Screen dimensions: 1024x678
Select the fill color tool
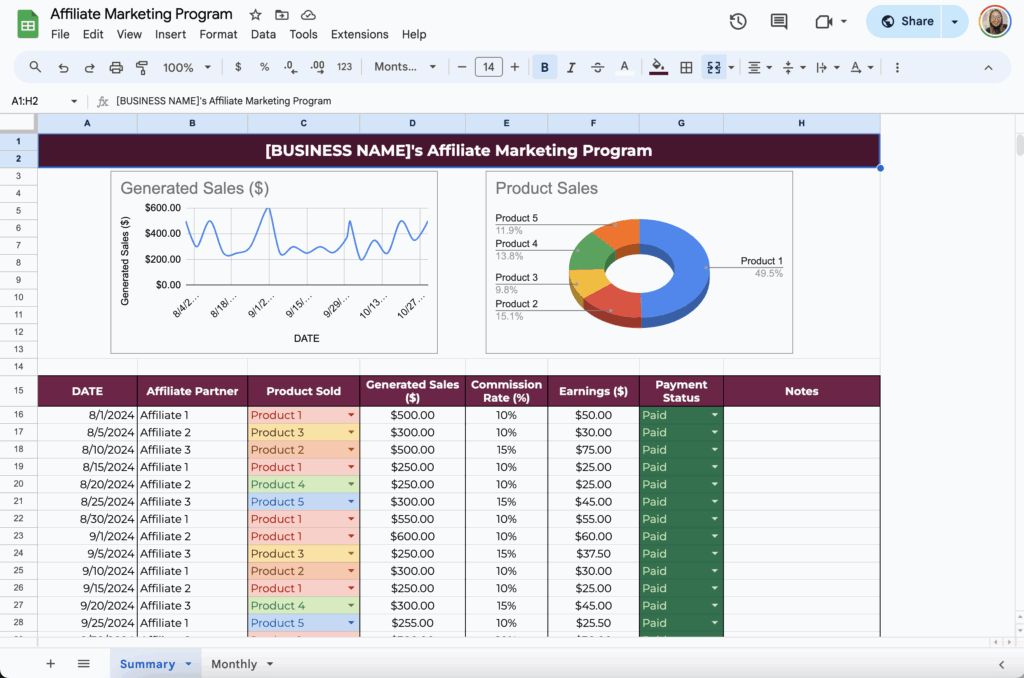pos(658,67)
